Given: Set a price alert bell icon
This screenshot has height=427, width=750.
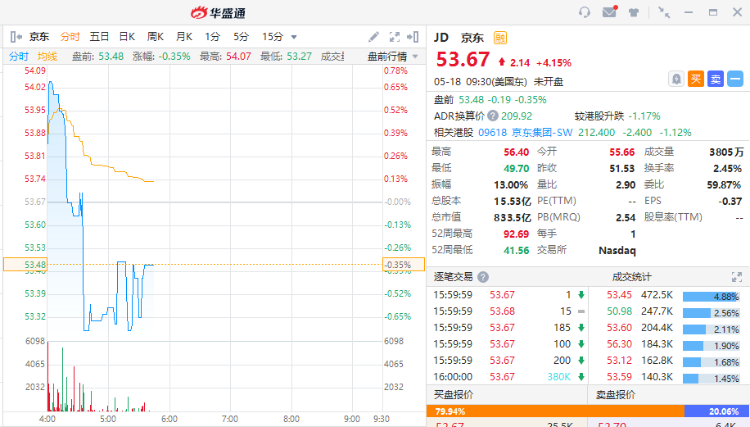Looking at the screenshot, I should tap(676, 79).
